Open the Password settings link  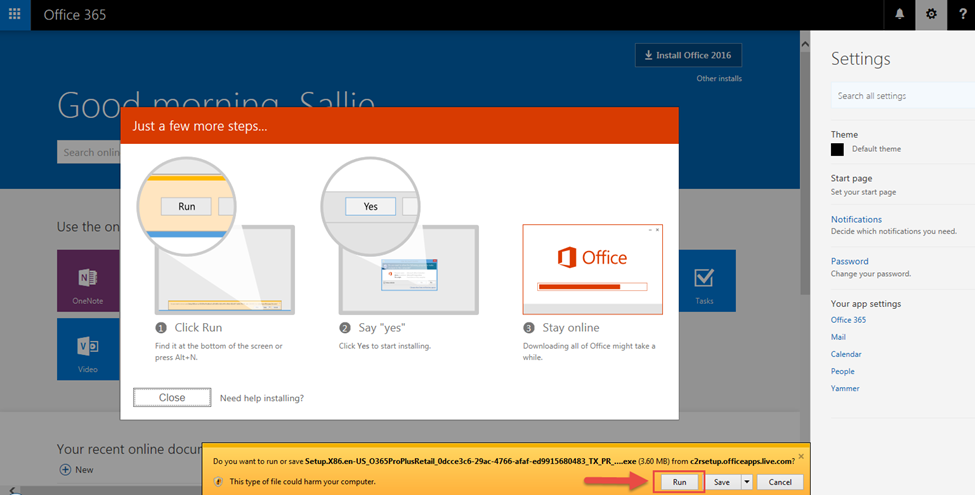(849, 261)
